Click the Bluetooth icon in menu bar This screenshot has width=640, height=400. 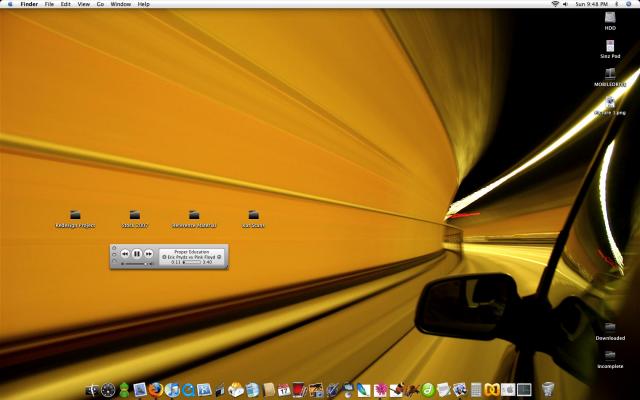[x=617, y=4]
